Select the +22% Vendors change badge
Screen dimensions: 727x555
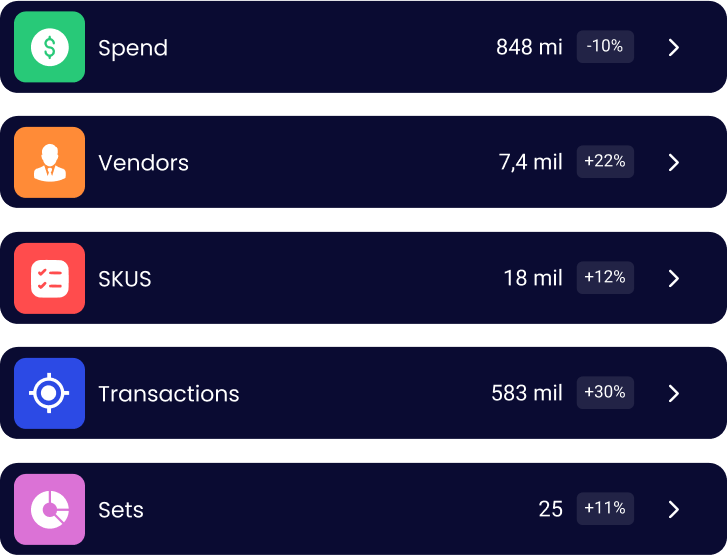[x=605, y=162]
